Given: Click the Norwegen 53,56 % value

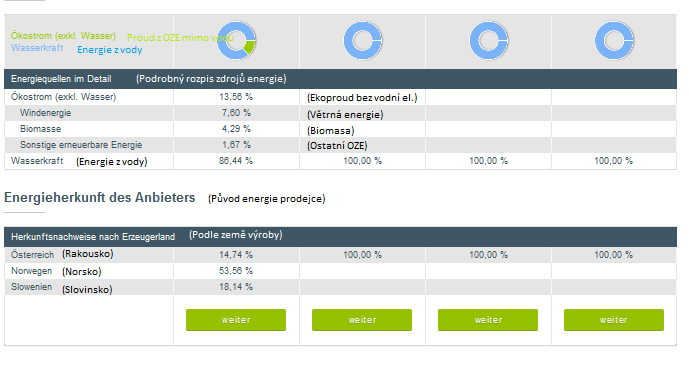Looking at the screenshot, I should 236,271.
